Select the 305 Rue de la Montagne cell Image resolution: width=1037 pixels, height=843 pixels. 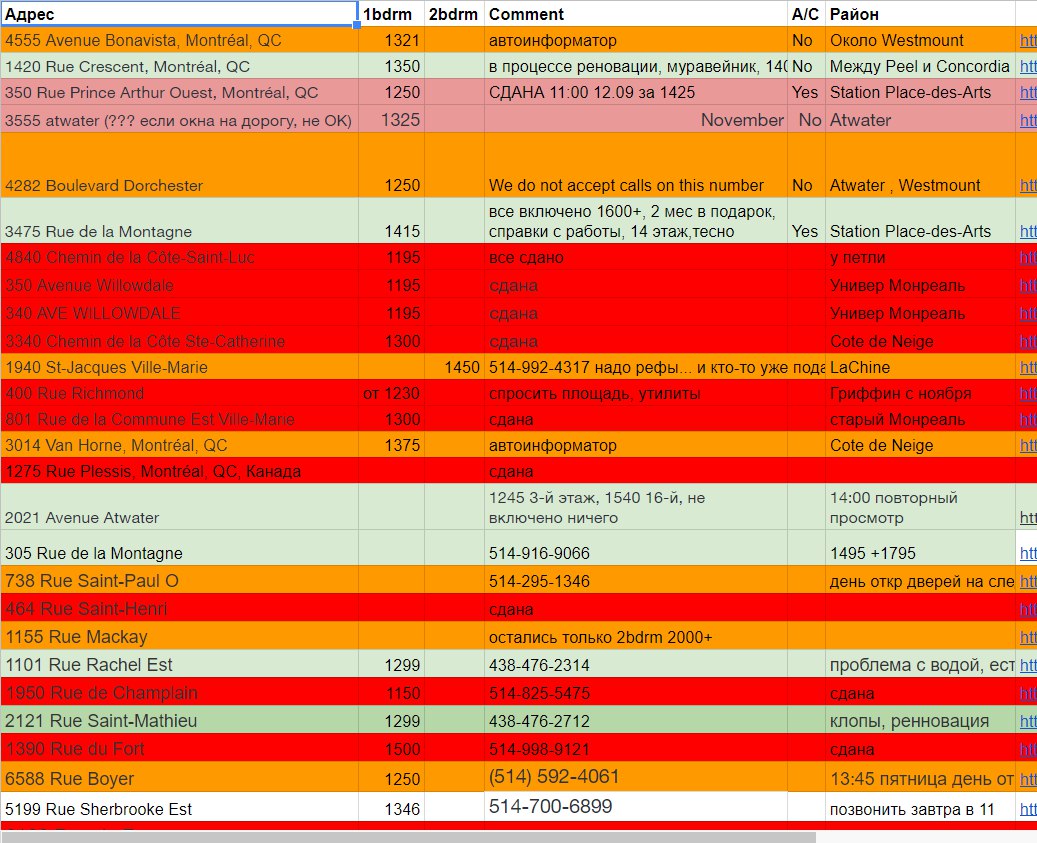pyautogui.click(x=179, y=547)
